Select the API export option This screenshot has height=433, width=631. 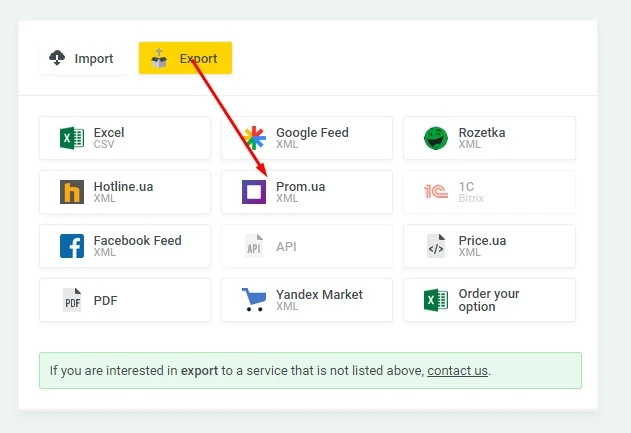pos(307,246)
